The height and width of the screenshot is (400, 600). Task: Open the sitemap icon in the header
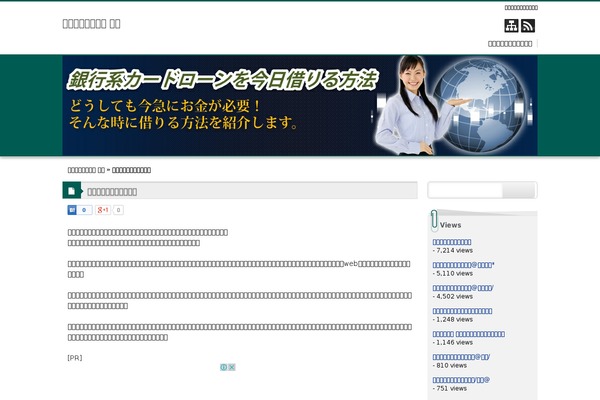pyautogui.click(x=511, y=26)
